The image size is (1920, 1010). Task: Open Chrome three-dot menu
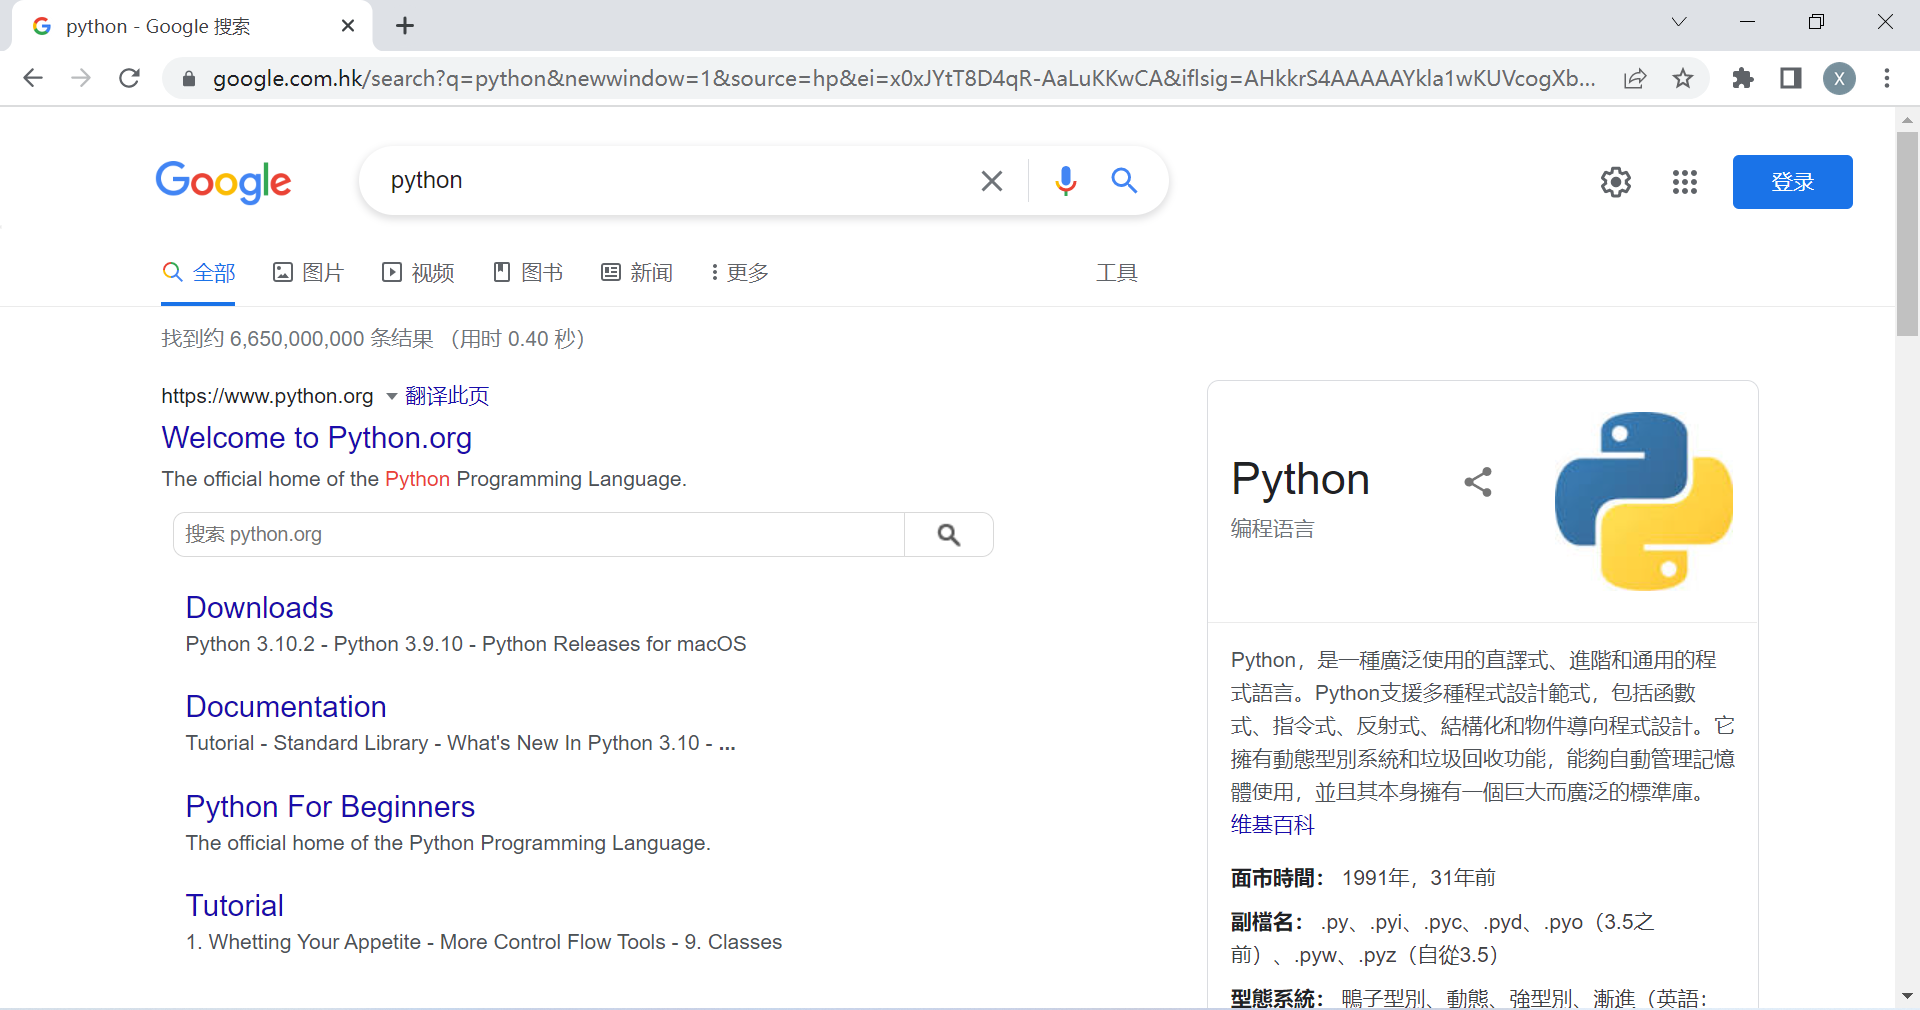pos(1887,78)
